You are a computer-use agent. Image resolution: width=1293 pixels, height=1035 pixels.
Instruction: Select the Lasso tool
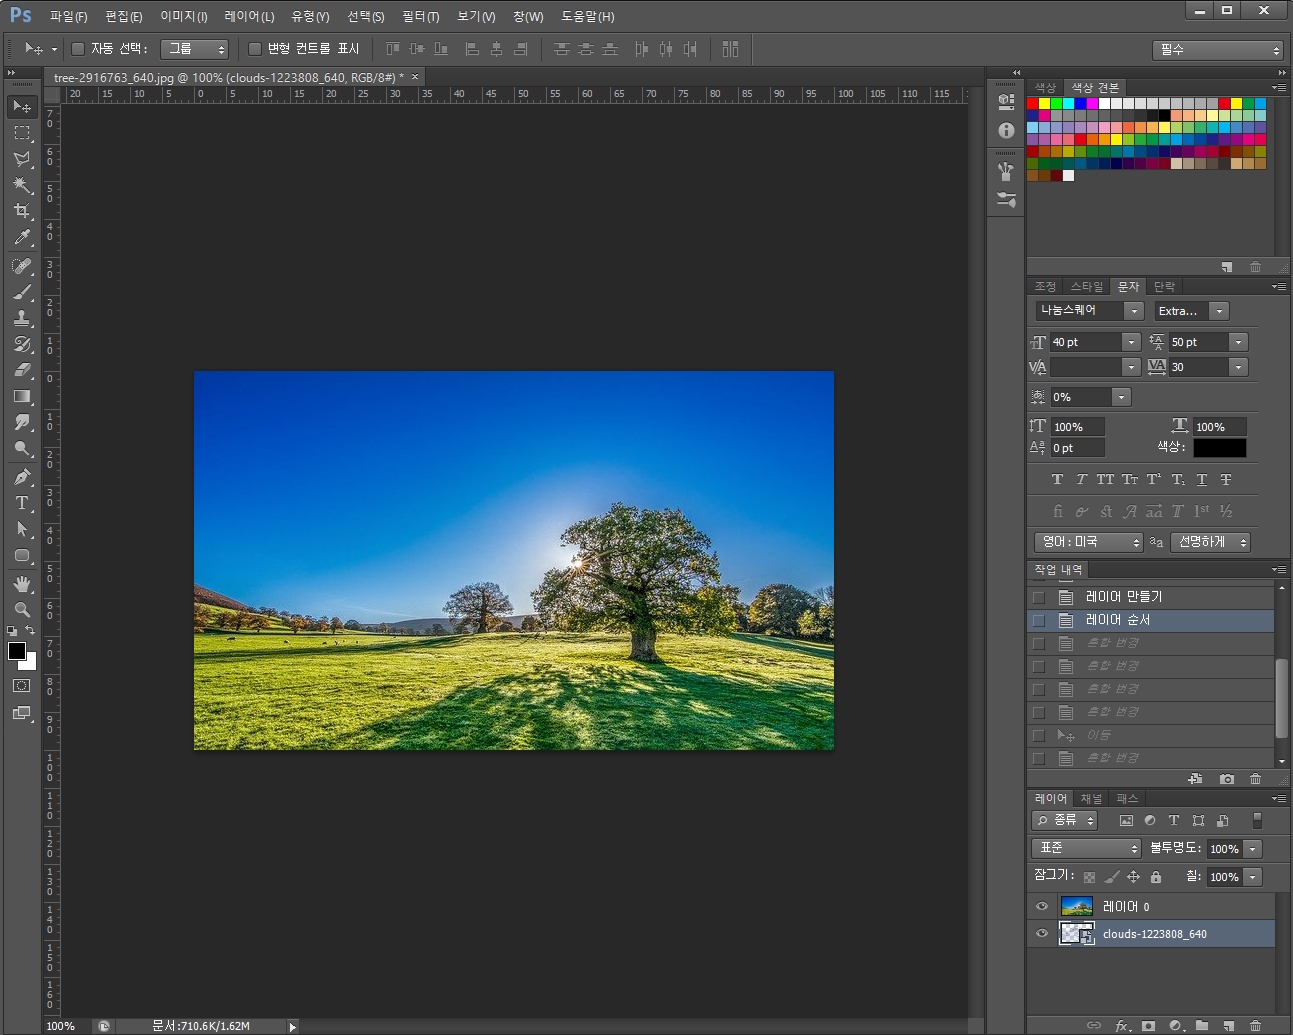click(22, 158)
